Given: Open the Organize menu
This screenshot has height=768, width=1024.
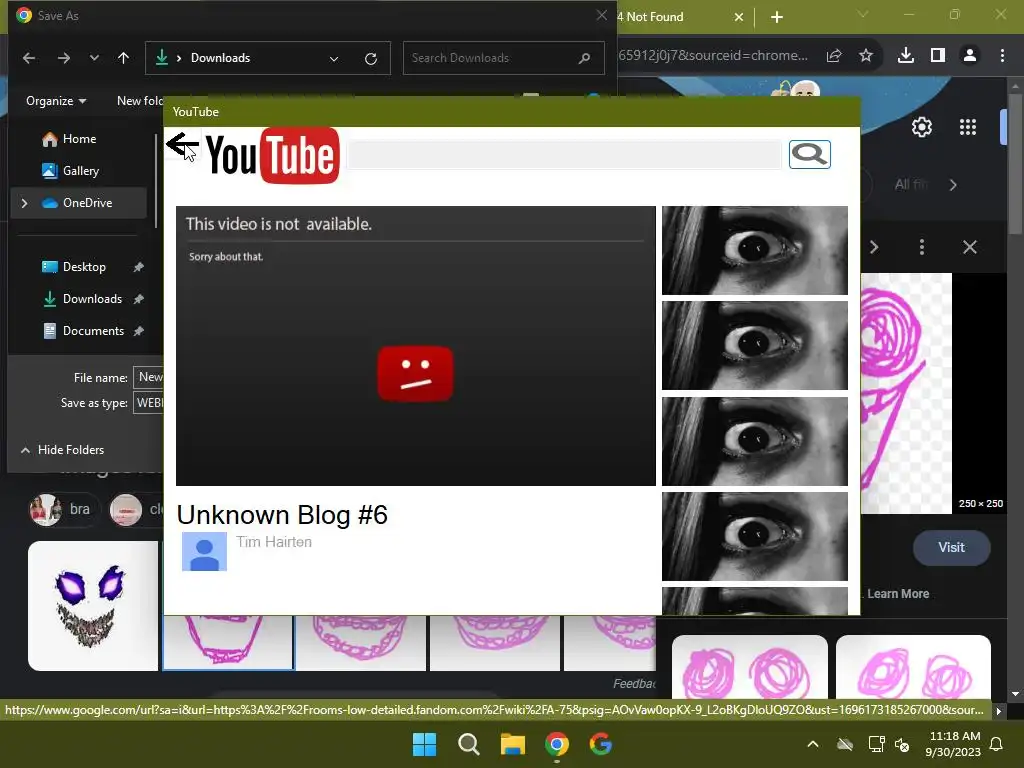Looking at the screenshot, I should click(x=56, y=101).
